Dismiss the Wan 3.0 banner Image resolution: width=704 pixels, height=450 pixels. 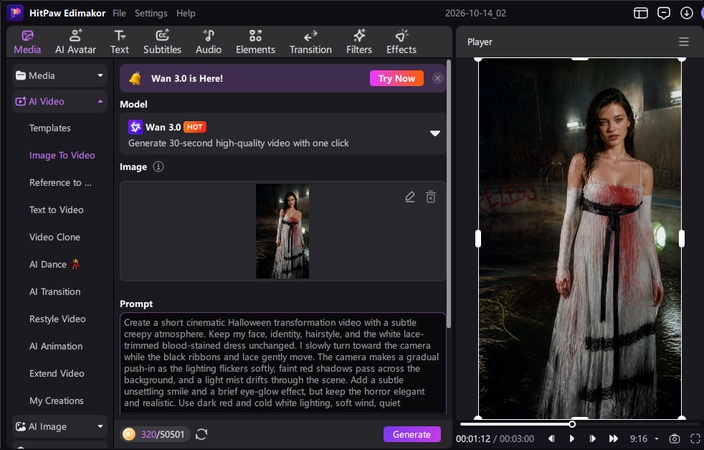tap(438, 78)
